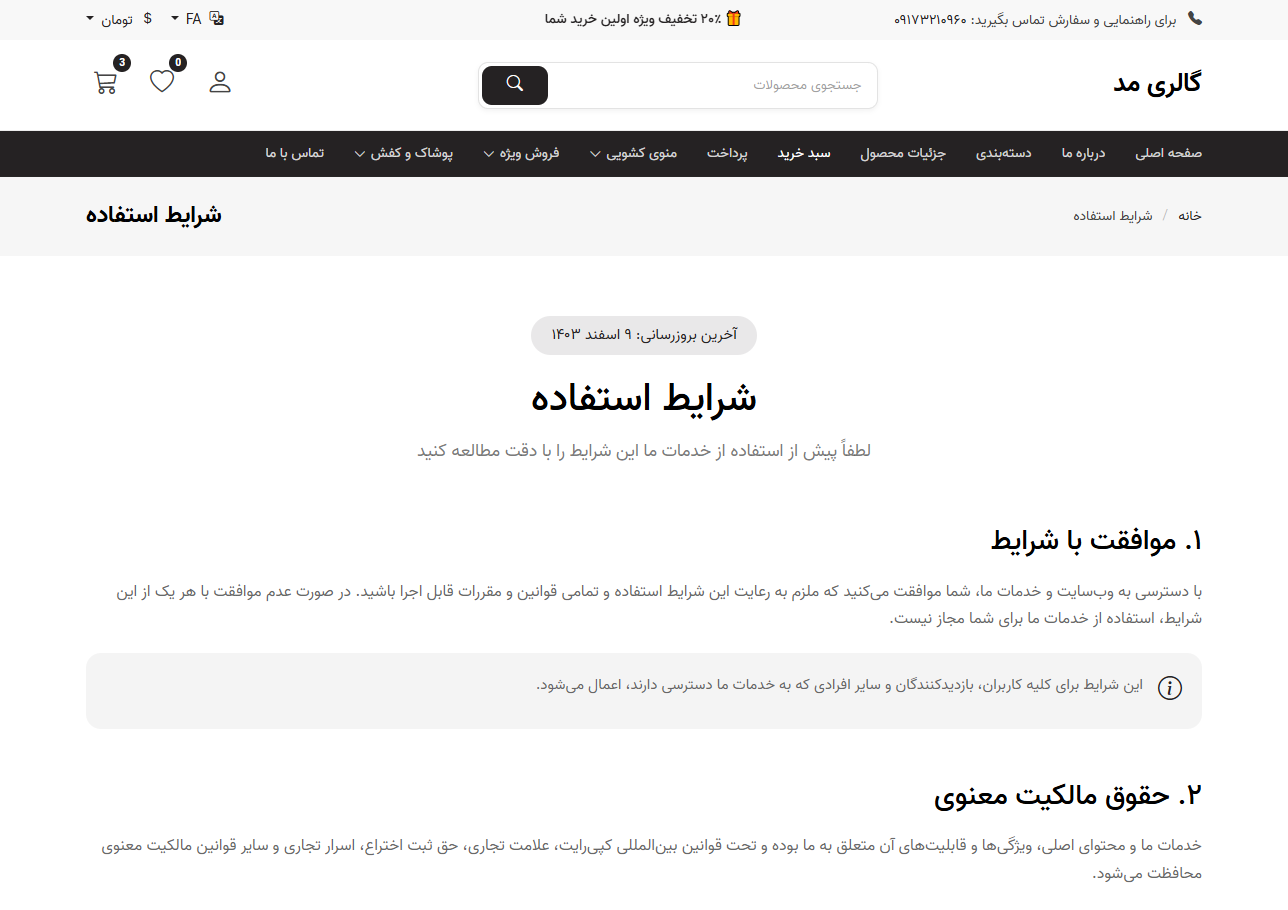This screenshot has height=910, width=1288.
Task: Click the info circle icon in the notice box
Action: (x=1169, y=688)
